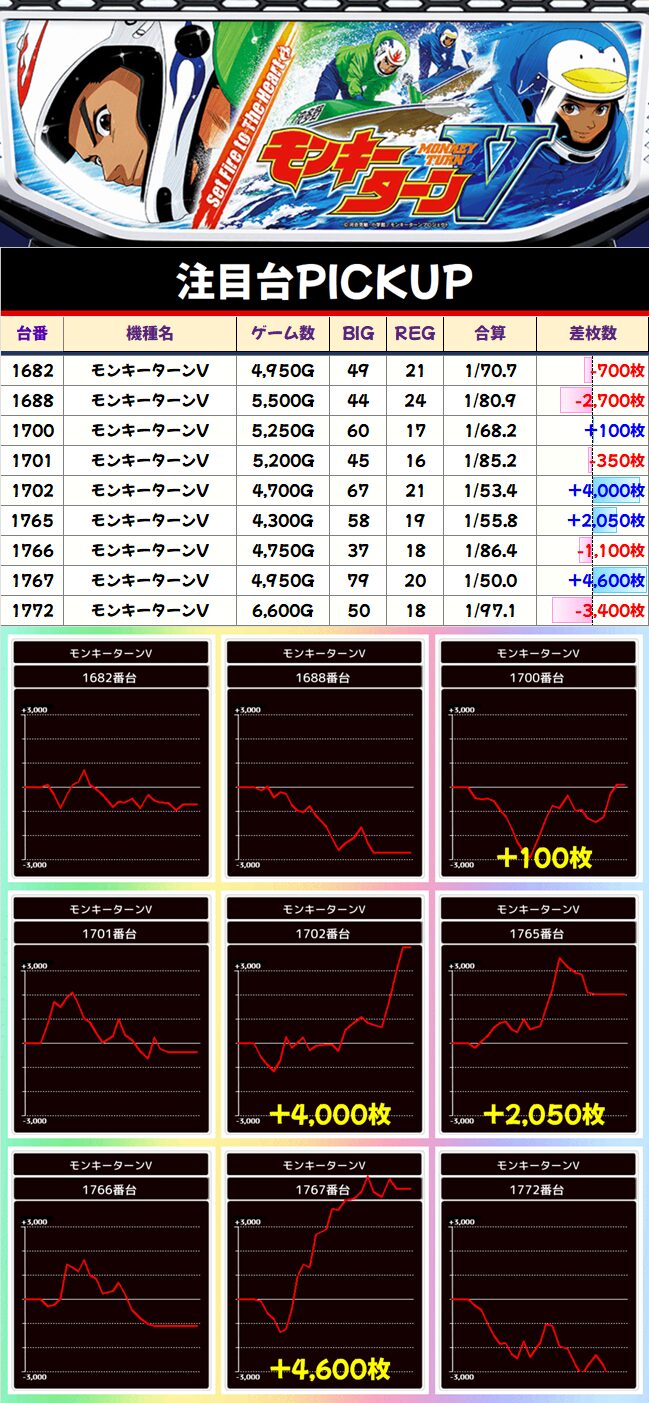649x1403 pixels.
Task: View the 1702番台 graph showing +4,000枚
Action: coord(324,1040)
